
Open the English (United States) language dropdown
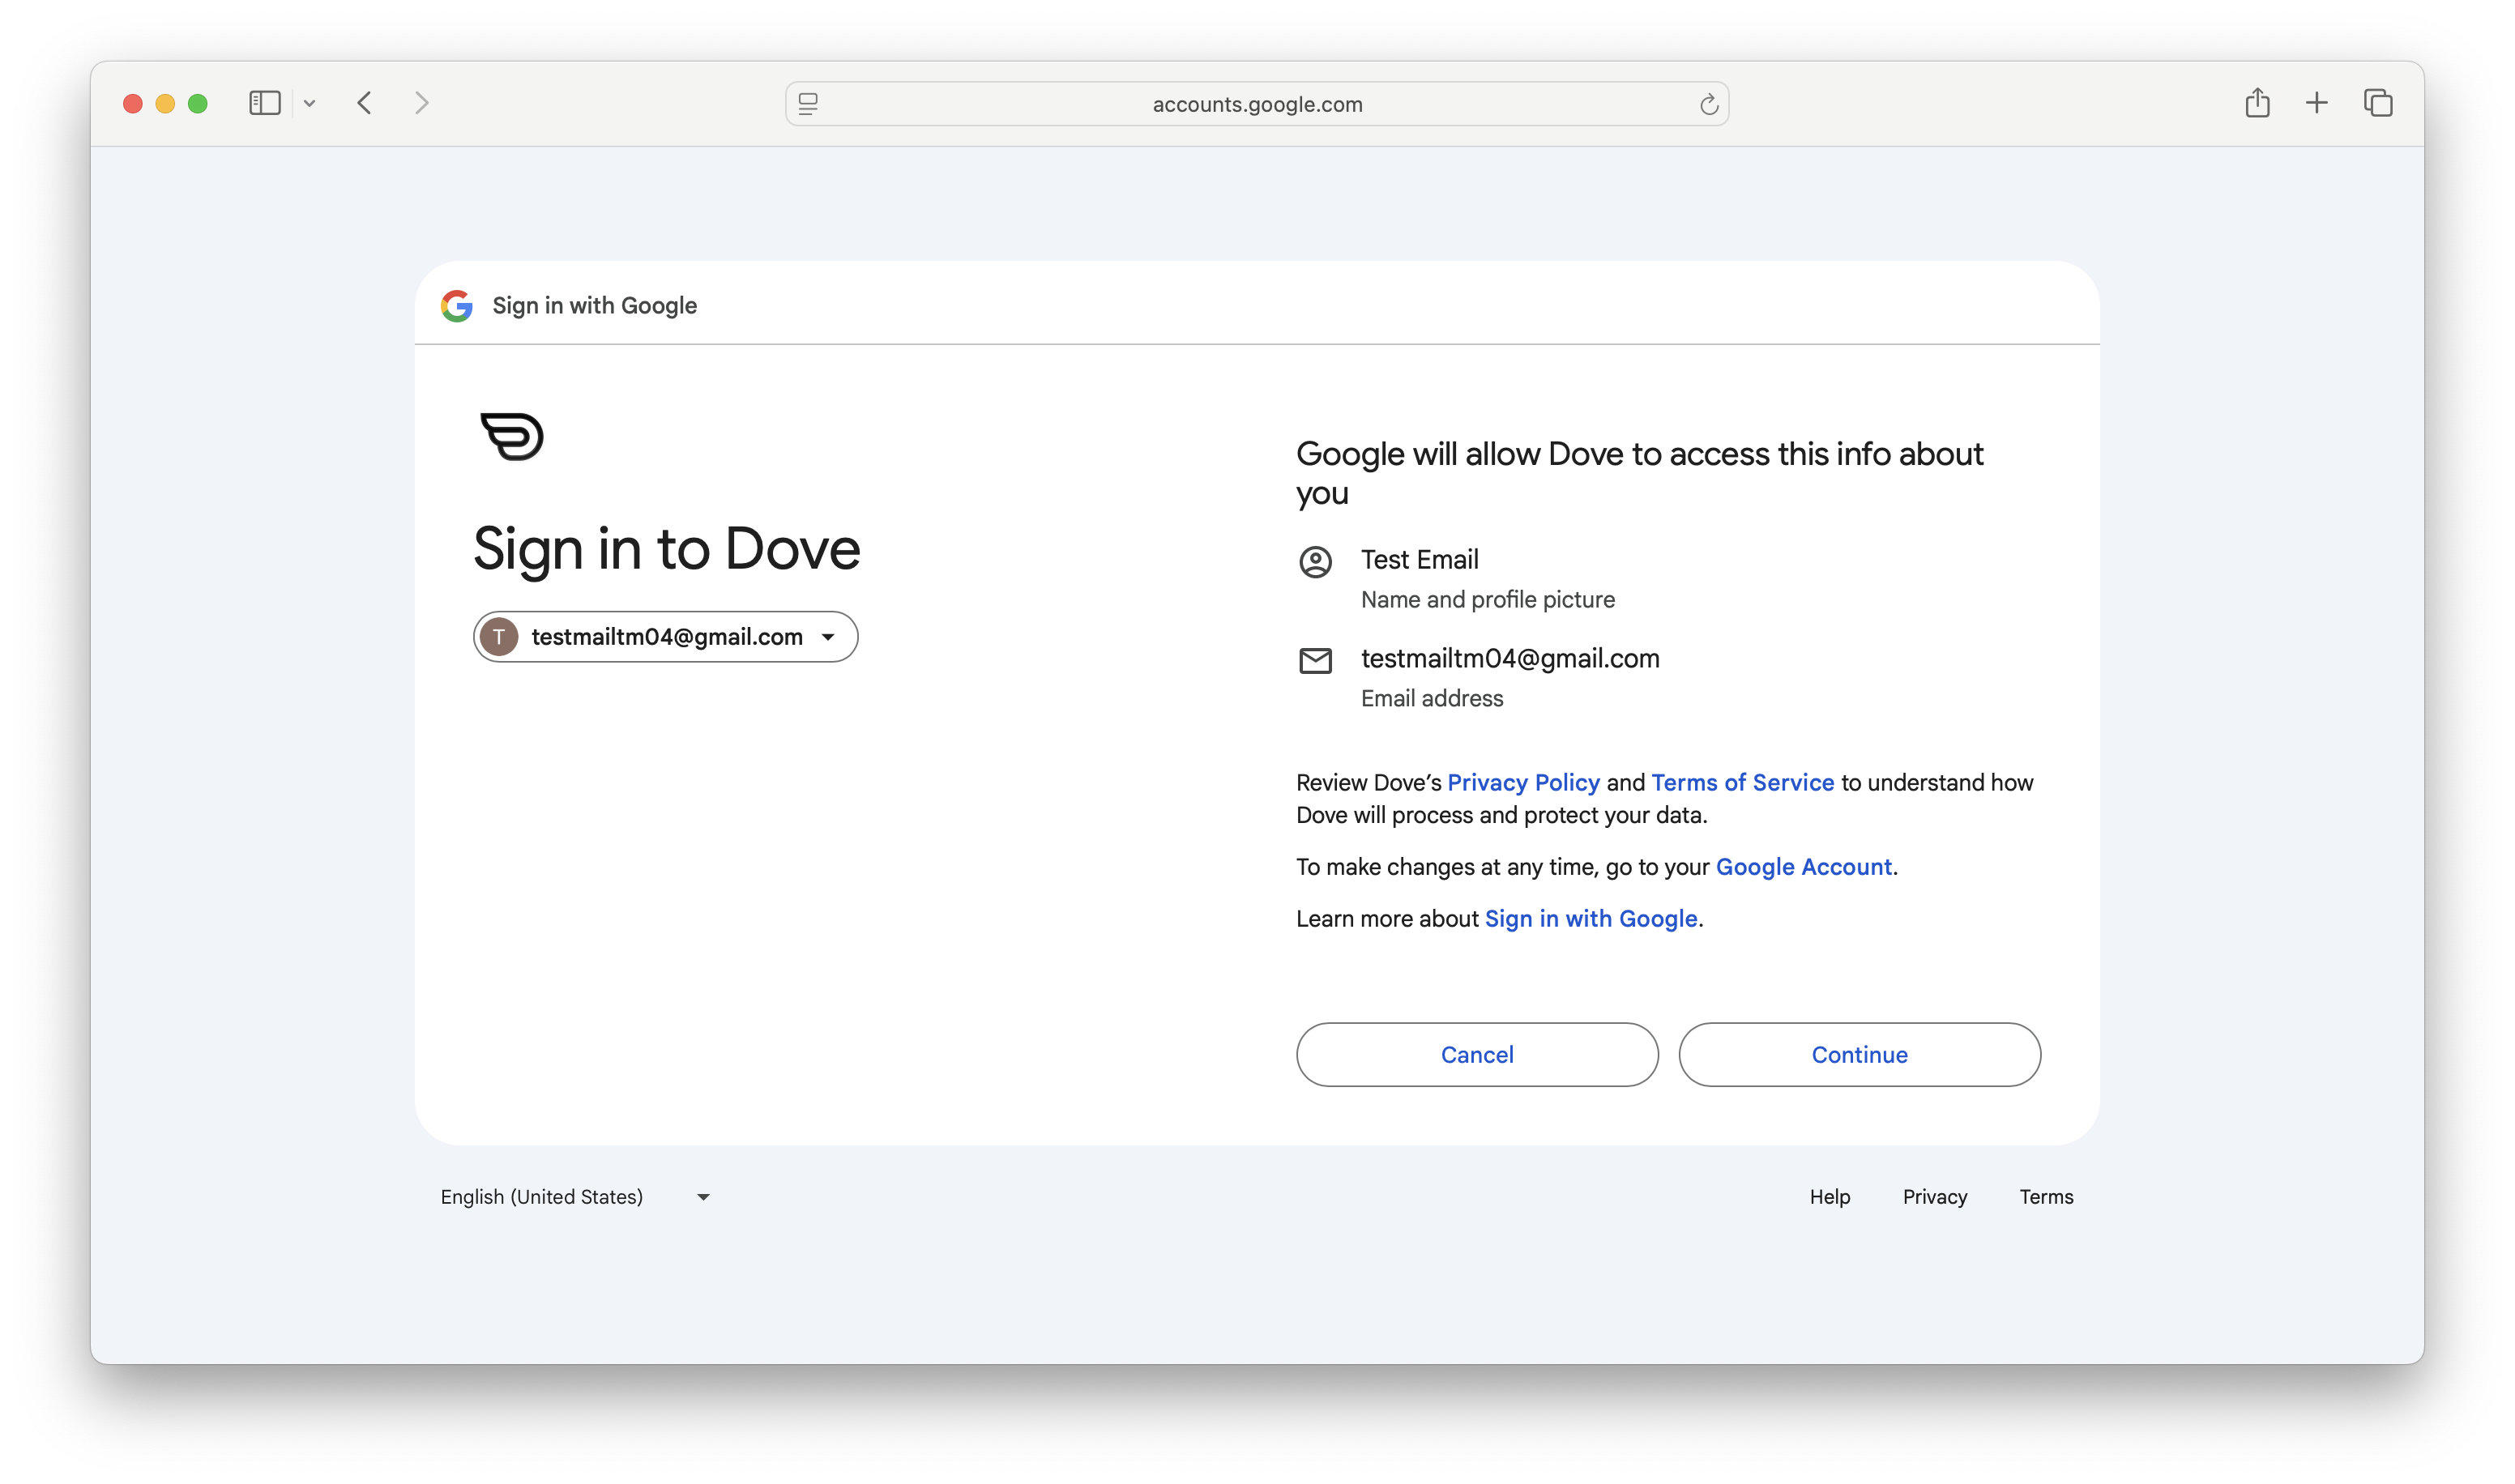pos(575,1197)
